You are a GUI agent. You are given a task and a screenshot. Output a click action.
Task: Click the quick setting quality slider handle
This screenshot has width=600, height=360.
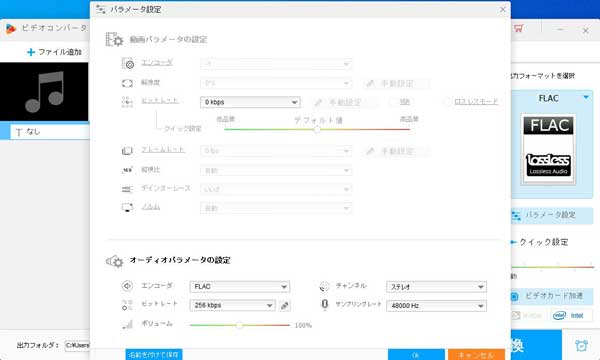[317, 129]
